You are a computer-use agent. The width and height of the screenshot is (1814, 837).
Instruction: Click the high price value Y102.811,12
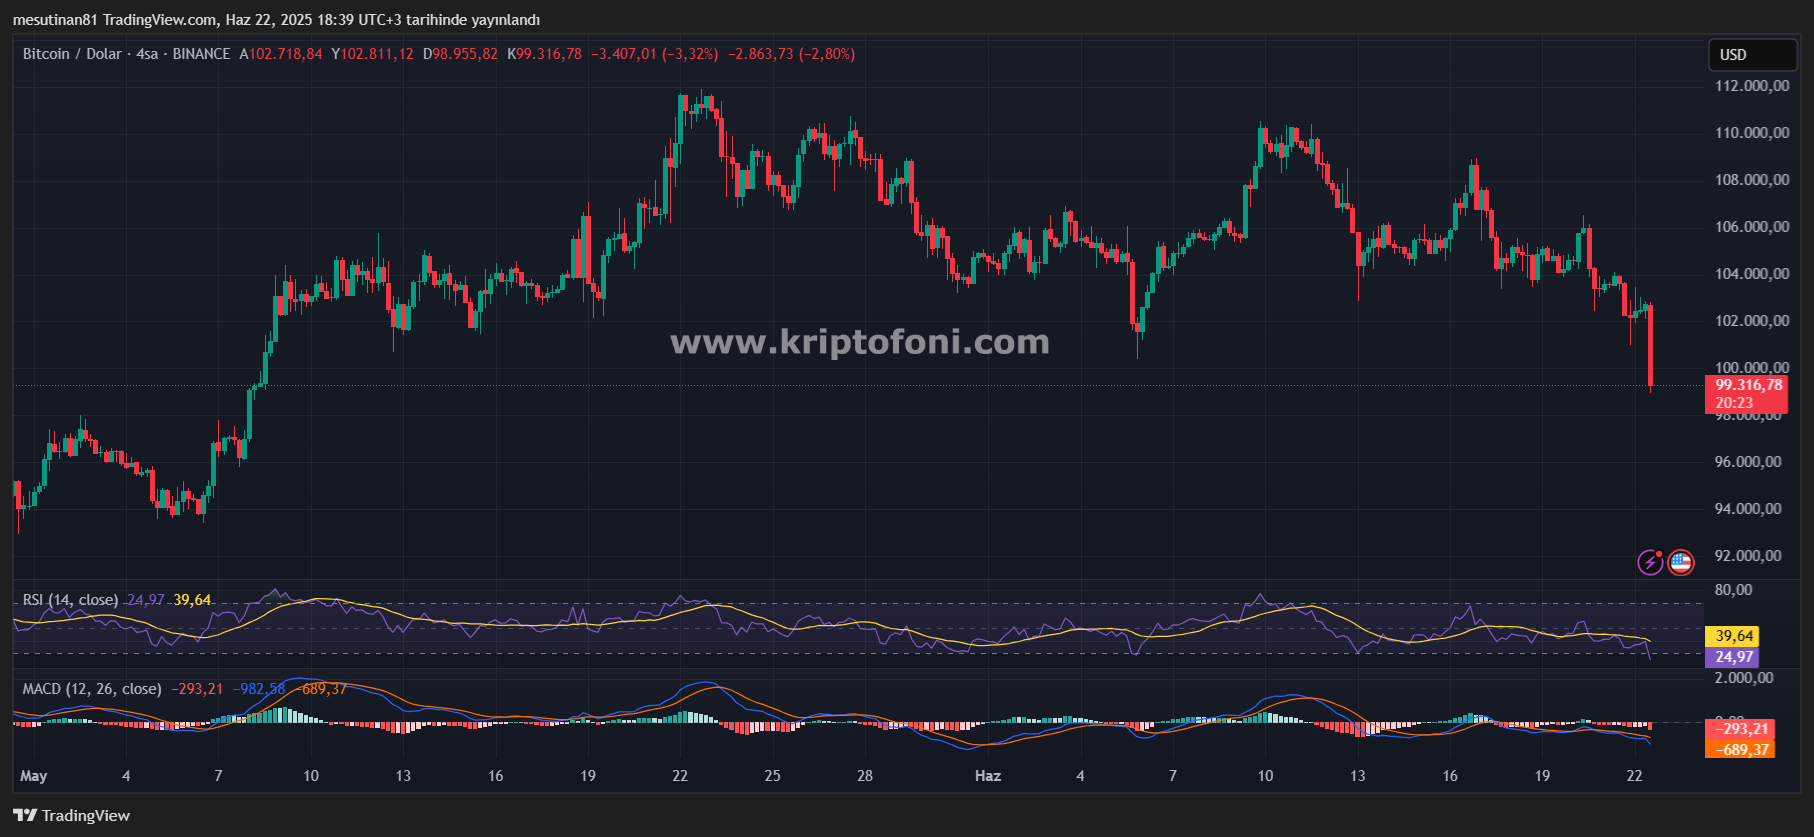pos(372,54)
